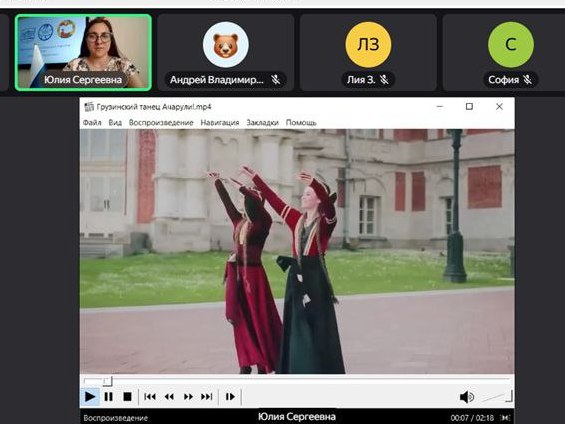The height and width of the screenshot is (424, 565).
Task: Skip to previous track button
Action: [x=150, y=397]
